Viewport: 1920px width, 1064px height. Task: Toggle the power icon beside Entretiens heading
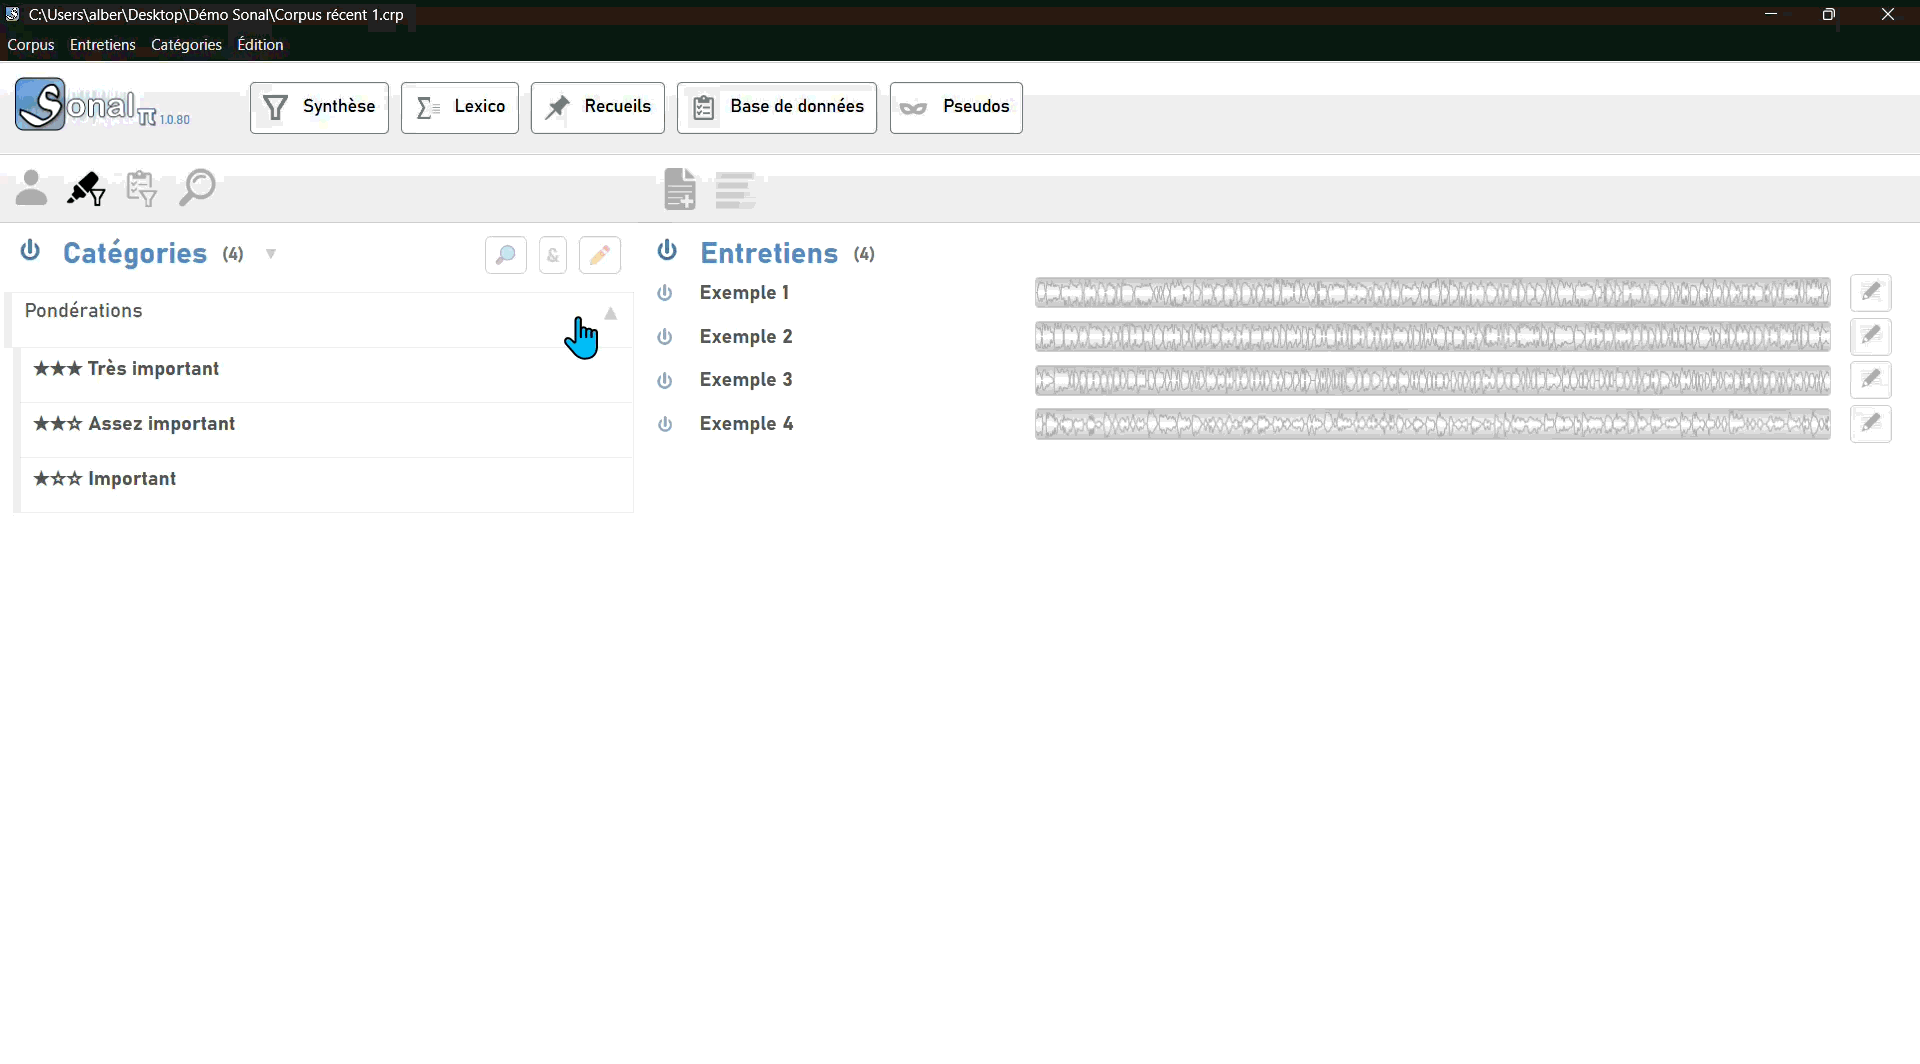click(668, 250)
